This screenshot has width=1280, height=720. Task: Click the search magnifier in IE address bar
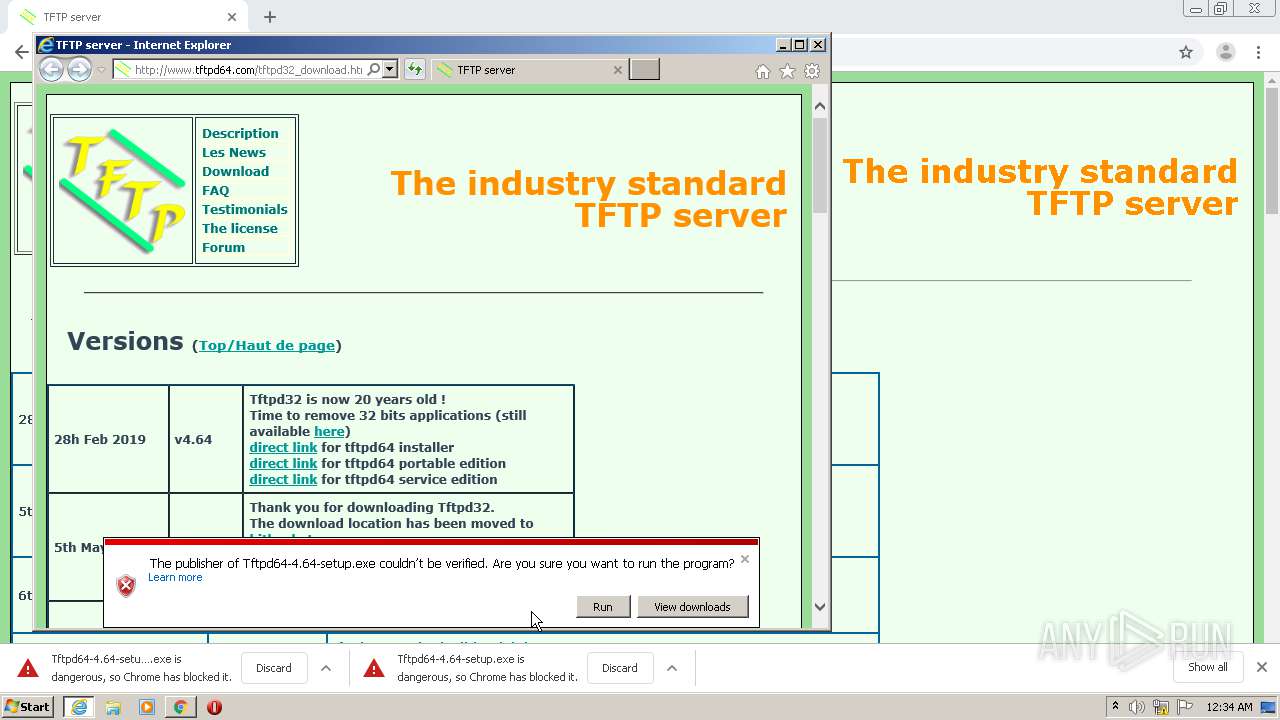[374, 70]
